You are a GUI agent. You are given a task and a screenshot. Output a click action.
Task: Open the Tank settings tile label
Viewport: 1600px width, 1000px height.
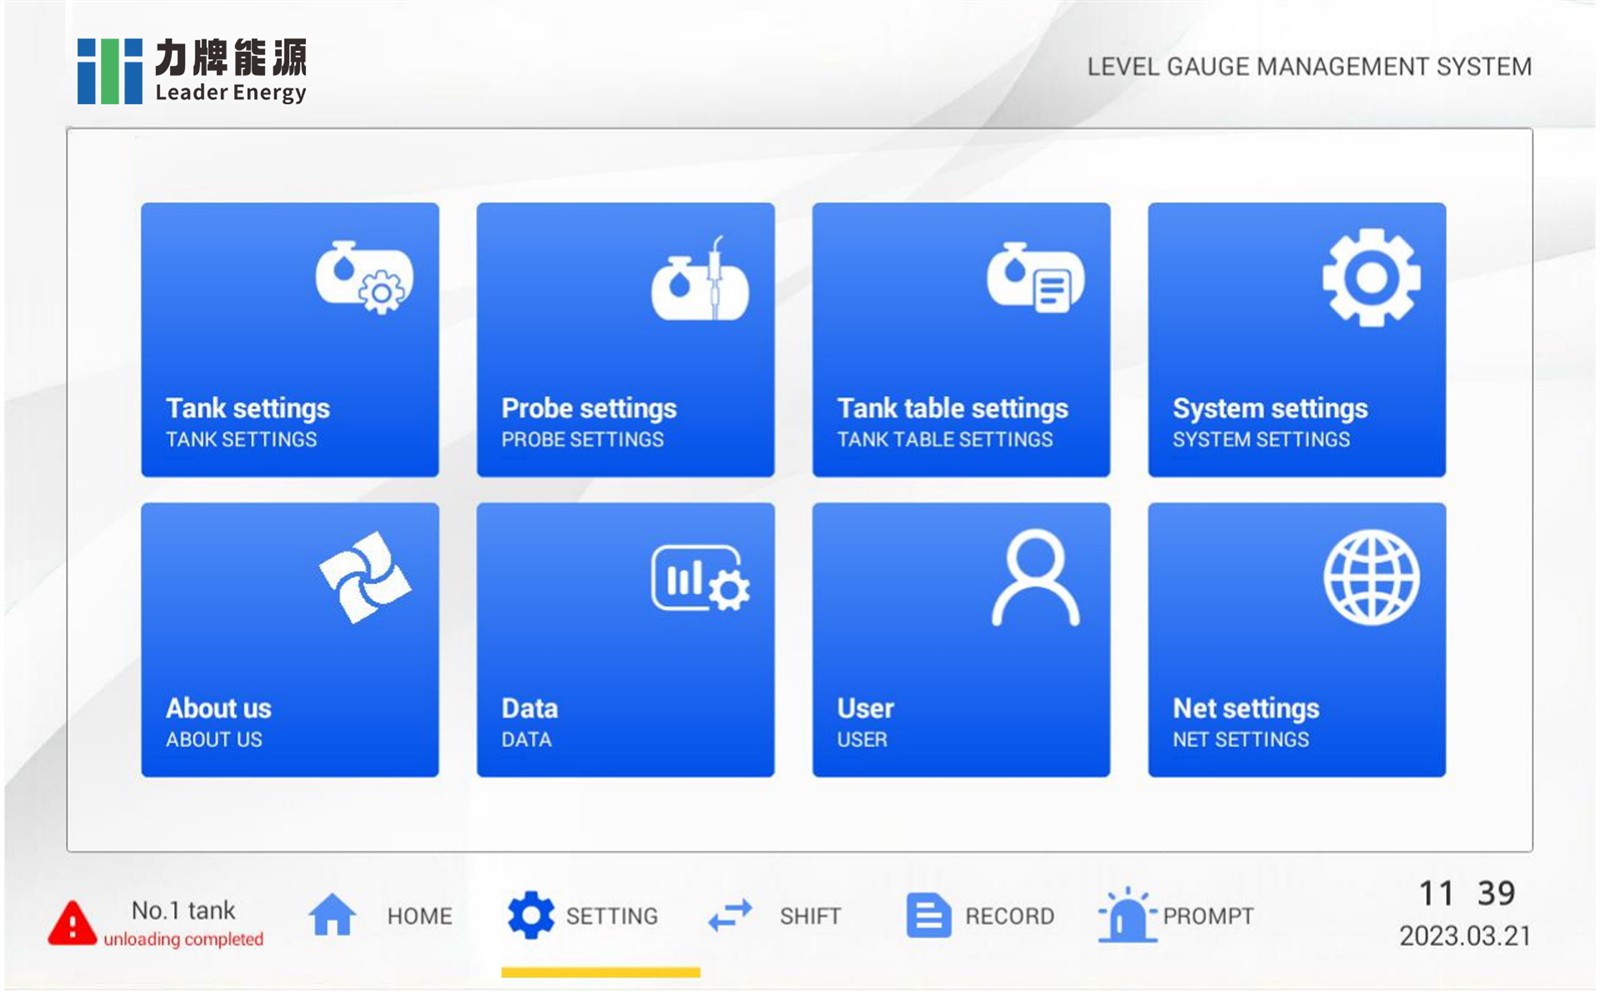(248, 409)
